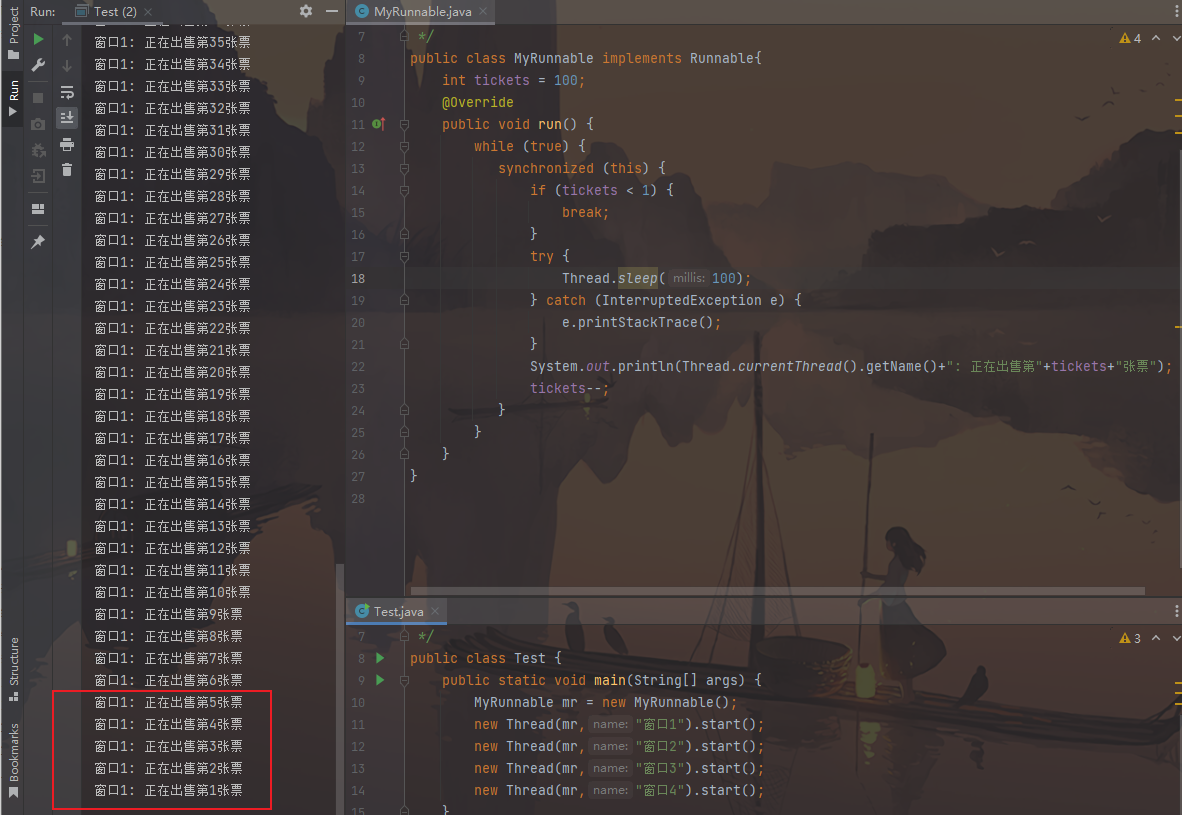Click run gutter icon beside main method
Image resolution: width=1182 pixels, height=815 pixels.
(380, 680)
